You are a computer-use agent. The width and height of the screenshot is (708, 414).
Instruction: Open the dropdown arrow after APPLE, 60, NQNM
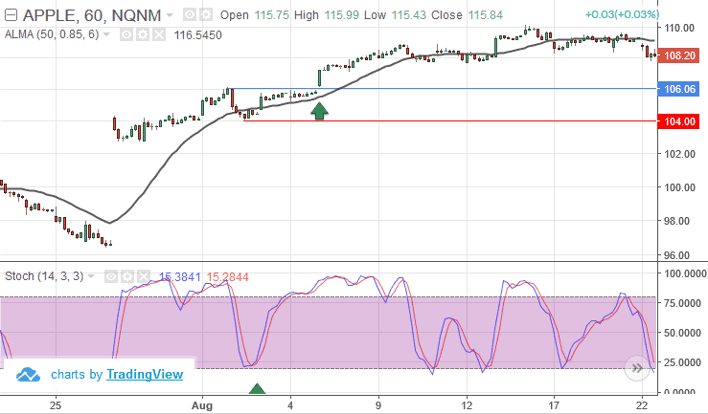(x=170, y=15)
